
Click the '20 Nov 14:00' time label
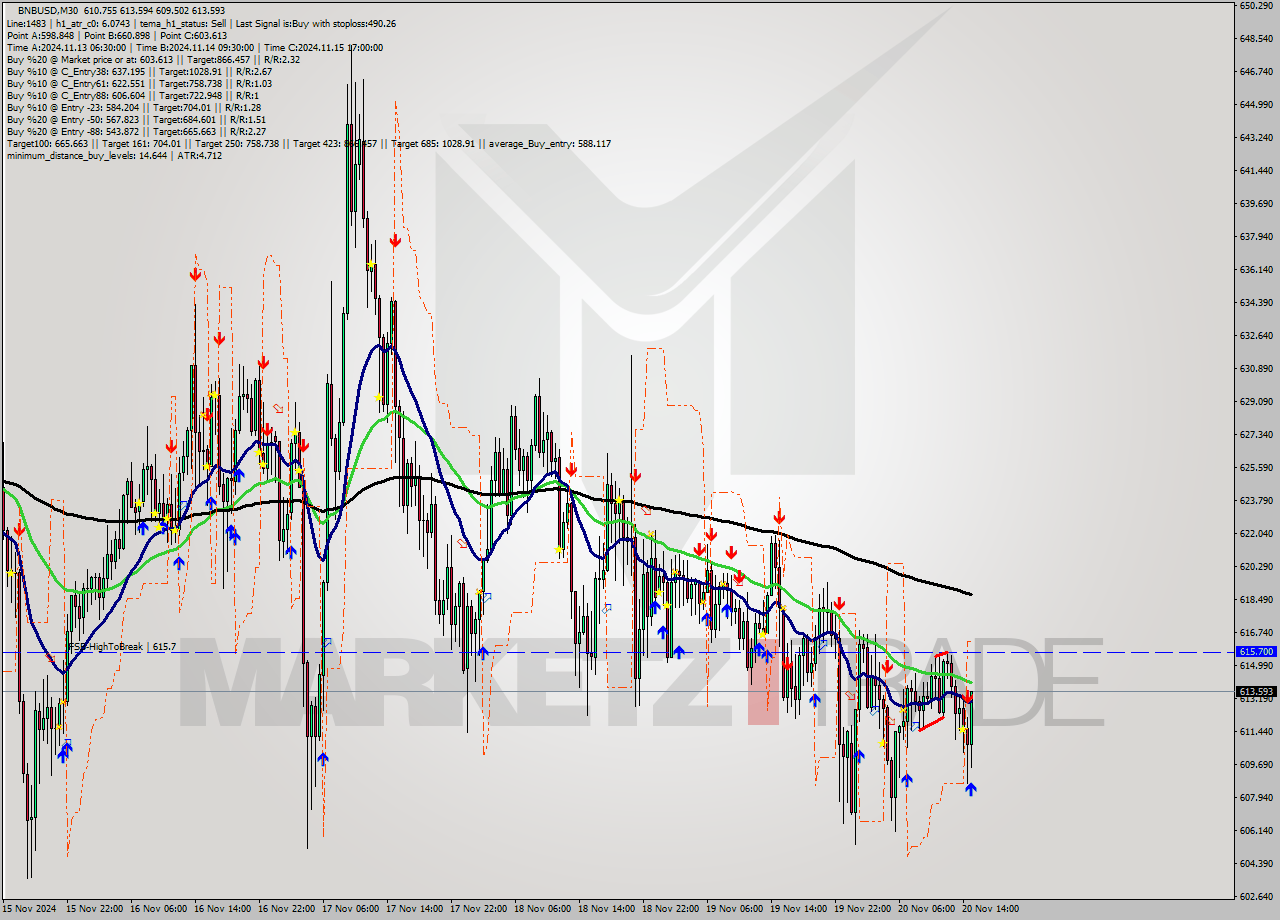coord(991,909)
